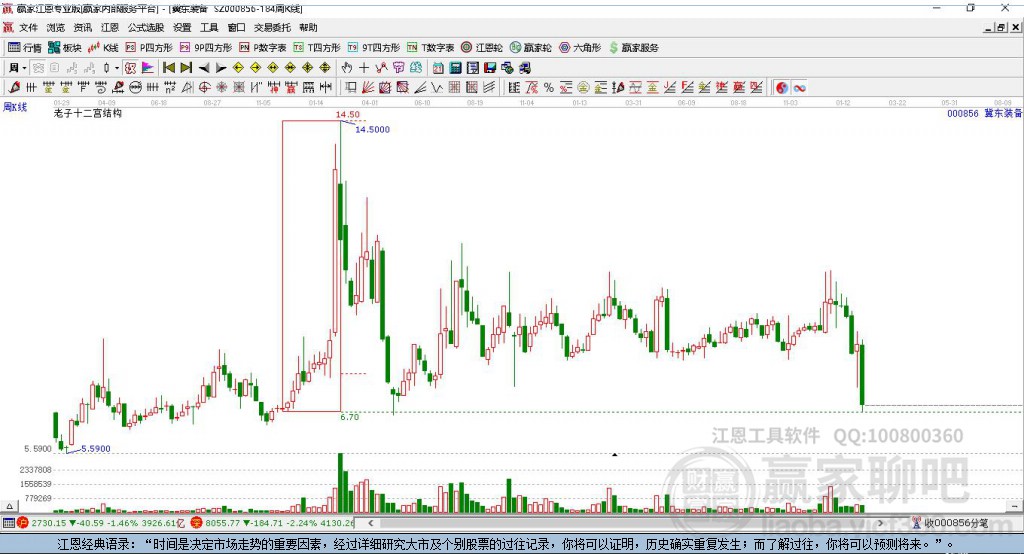Open the 文件 menu
The image size is (1024, 554).
point(29,27)
